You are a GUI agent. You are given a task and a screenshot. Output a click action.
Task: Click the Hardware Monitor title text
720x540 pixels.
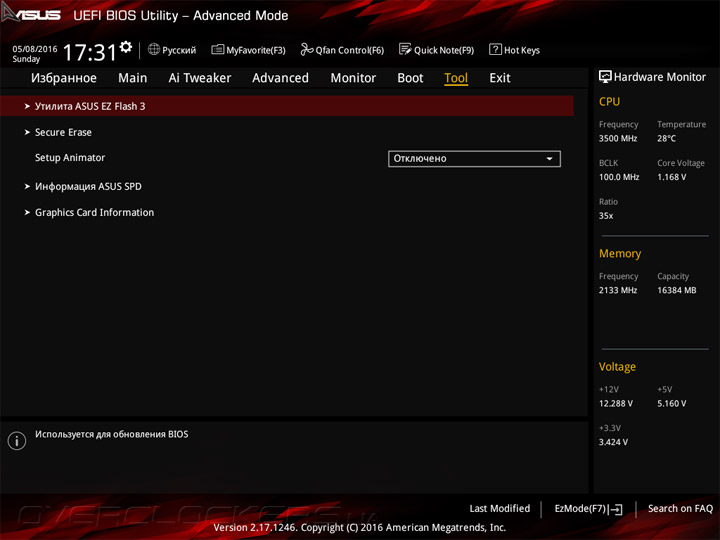tap(659, 77)
